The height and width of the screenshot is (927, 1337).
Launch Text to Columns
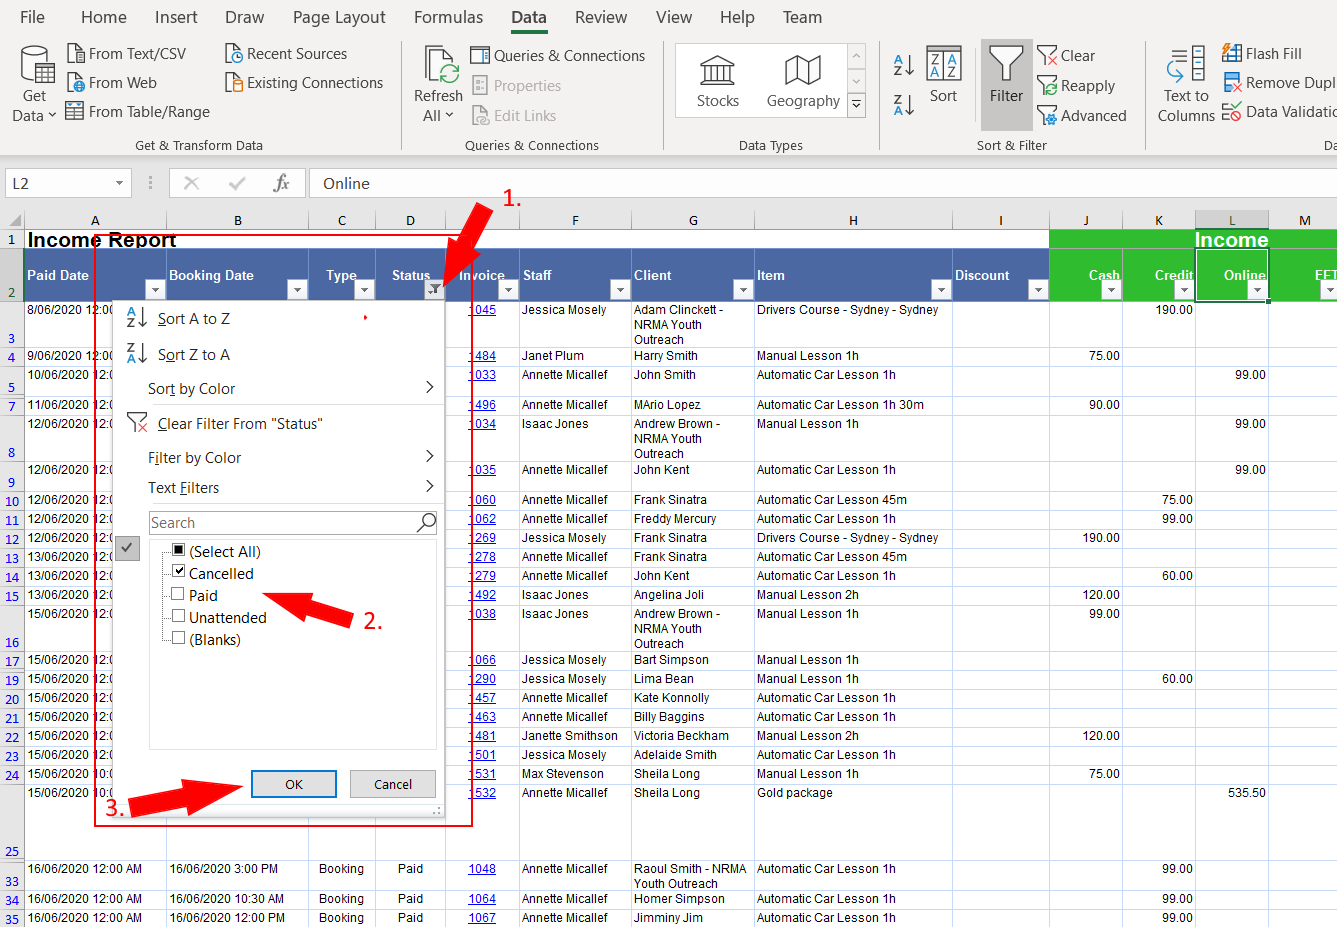pyautogui.click(x=1186, y=85)
